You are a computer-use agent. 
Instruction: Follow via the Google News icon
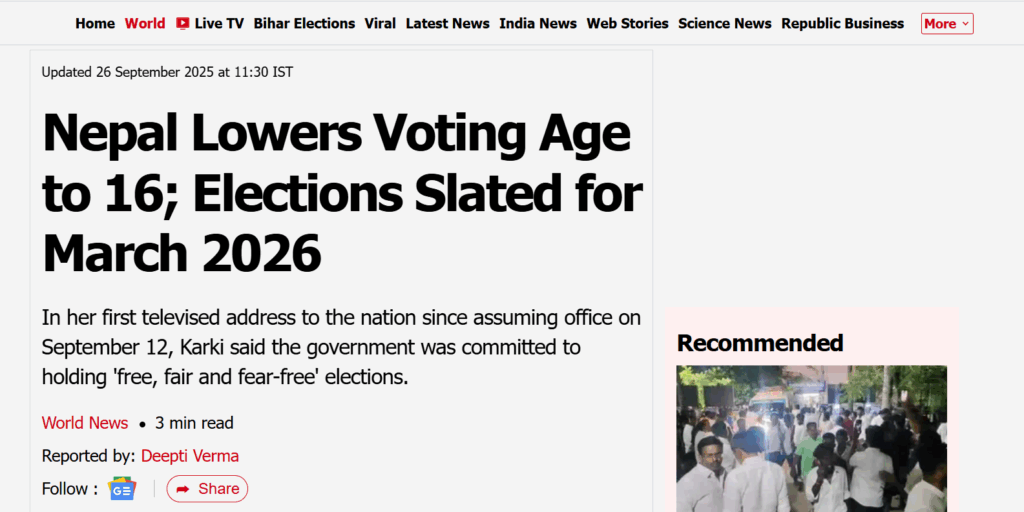[x=122, y=489]
